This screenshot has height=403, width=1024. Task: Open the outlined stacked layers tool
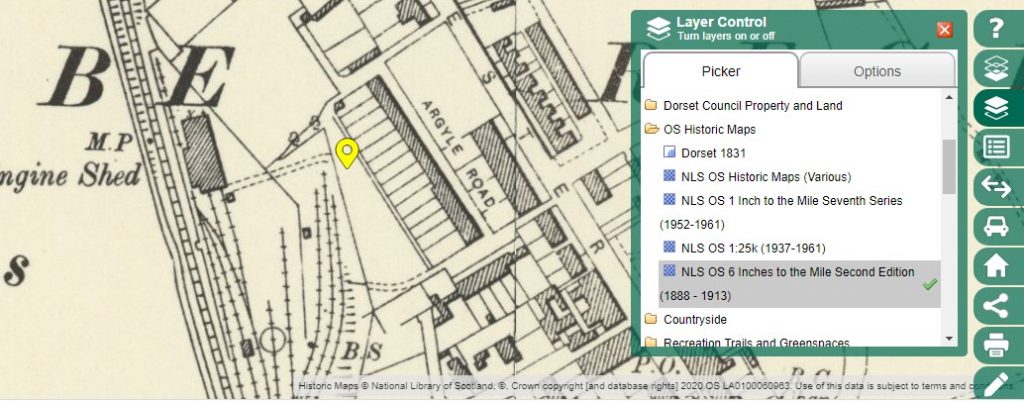coord(997,68)
